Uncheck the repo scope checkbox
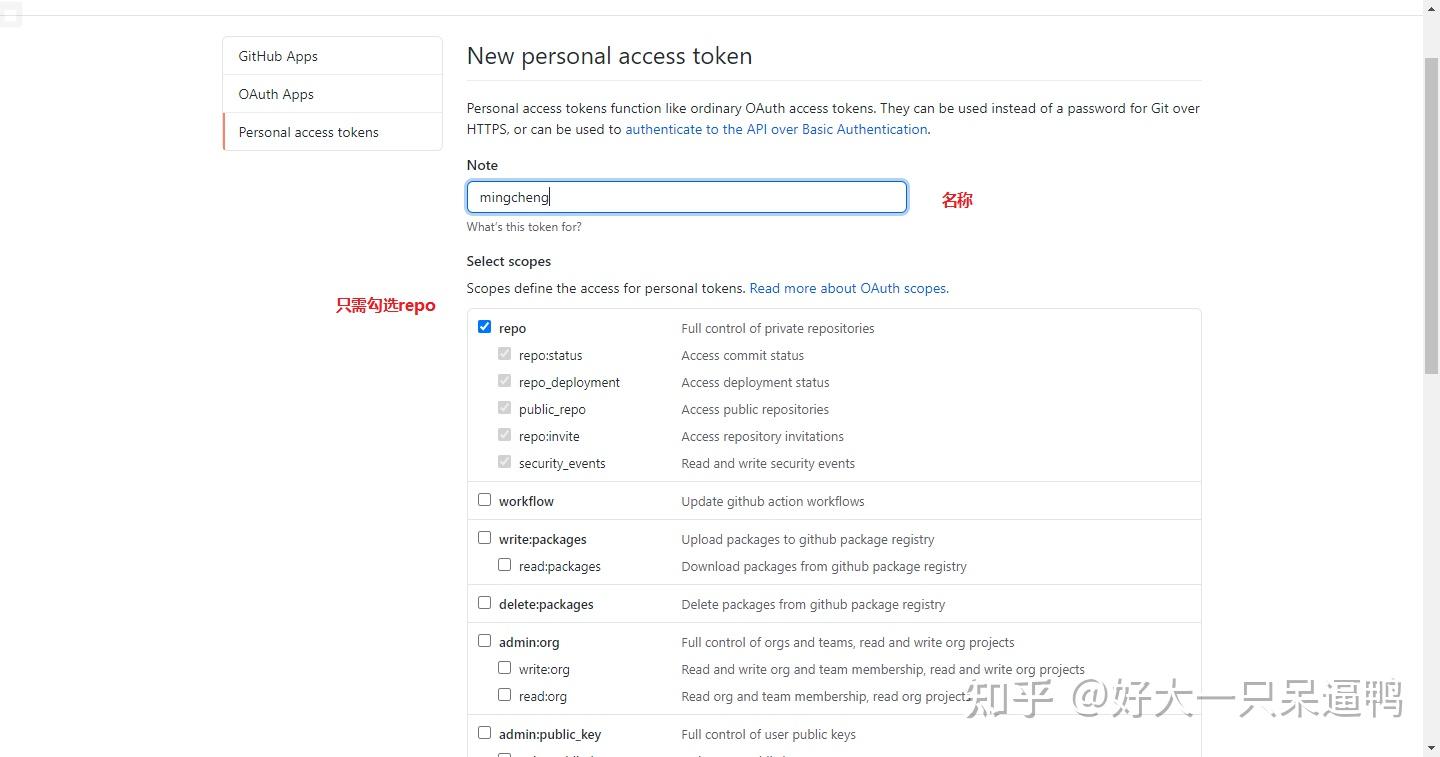This screenshot has width=1440, height=757. click(x=484, y=326)
